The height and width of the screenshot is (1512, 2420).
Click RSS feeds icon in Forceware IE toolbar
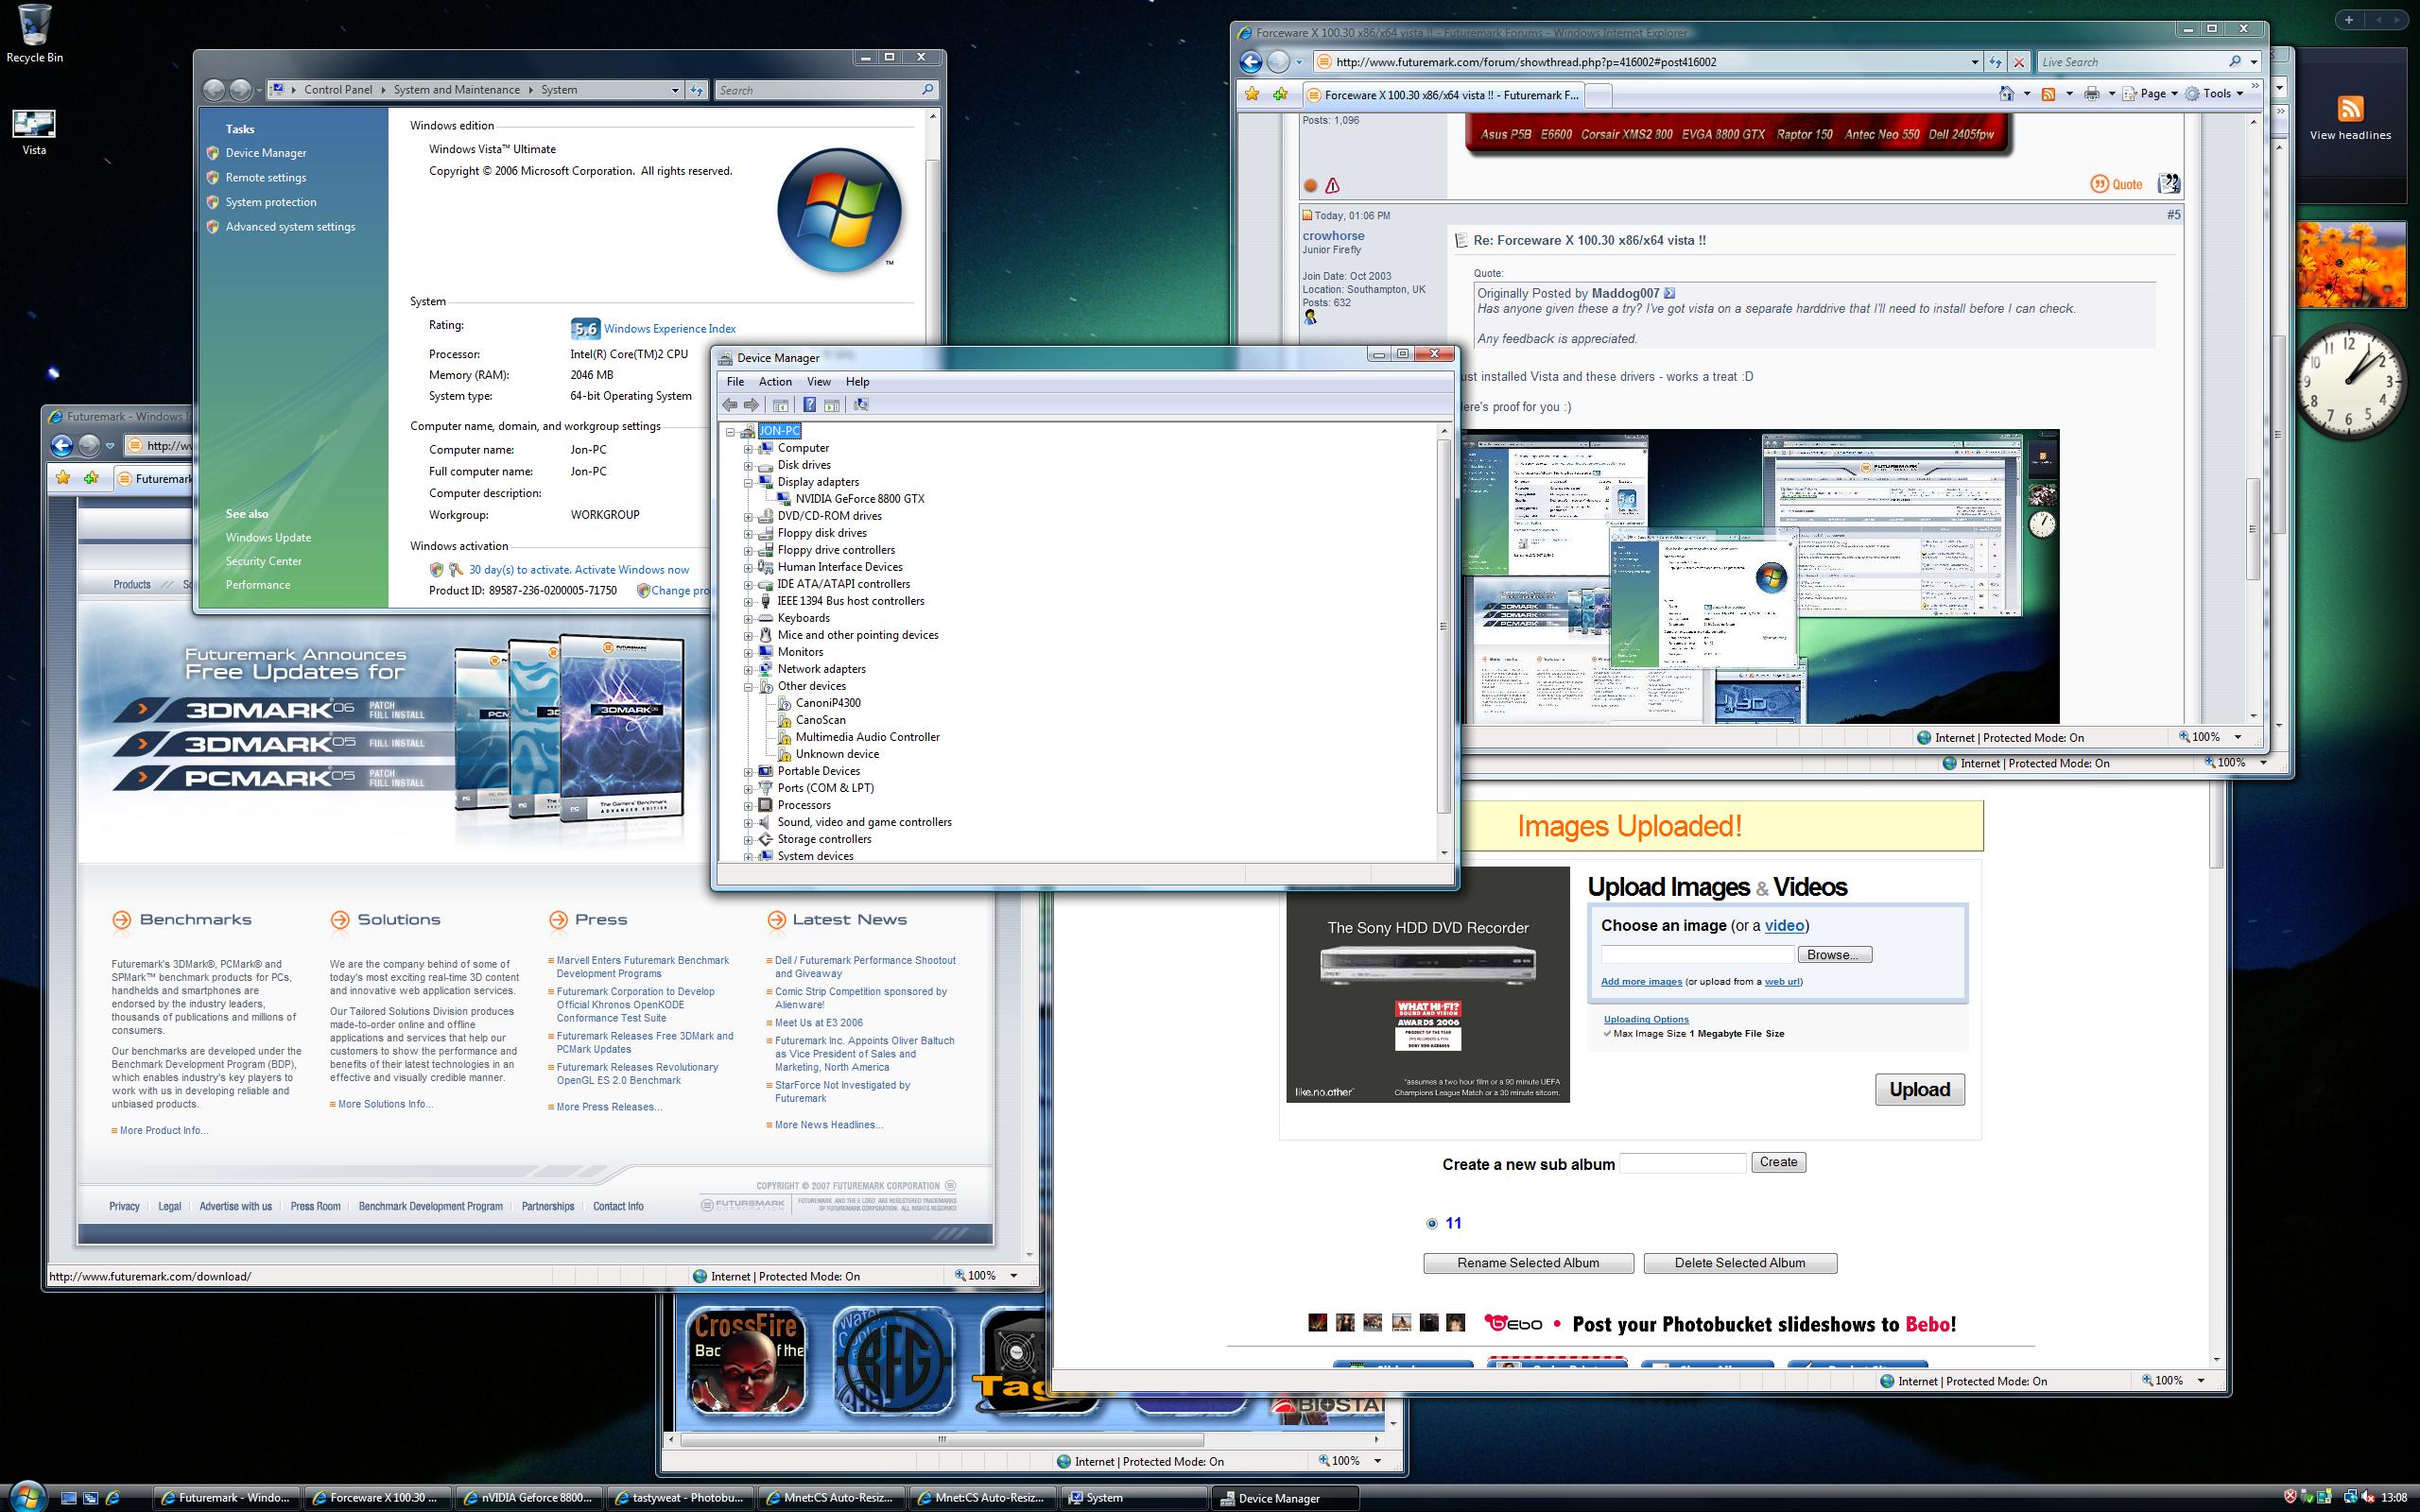tap(2048, 93)
